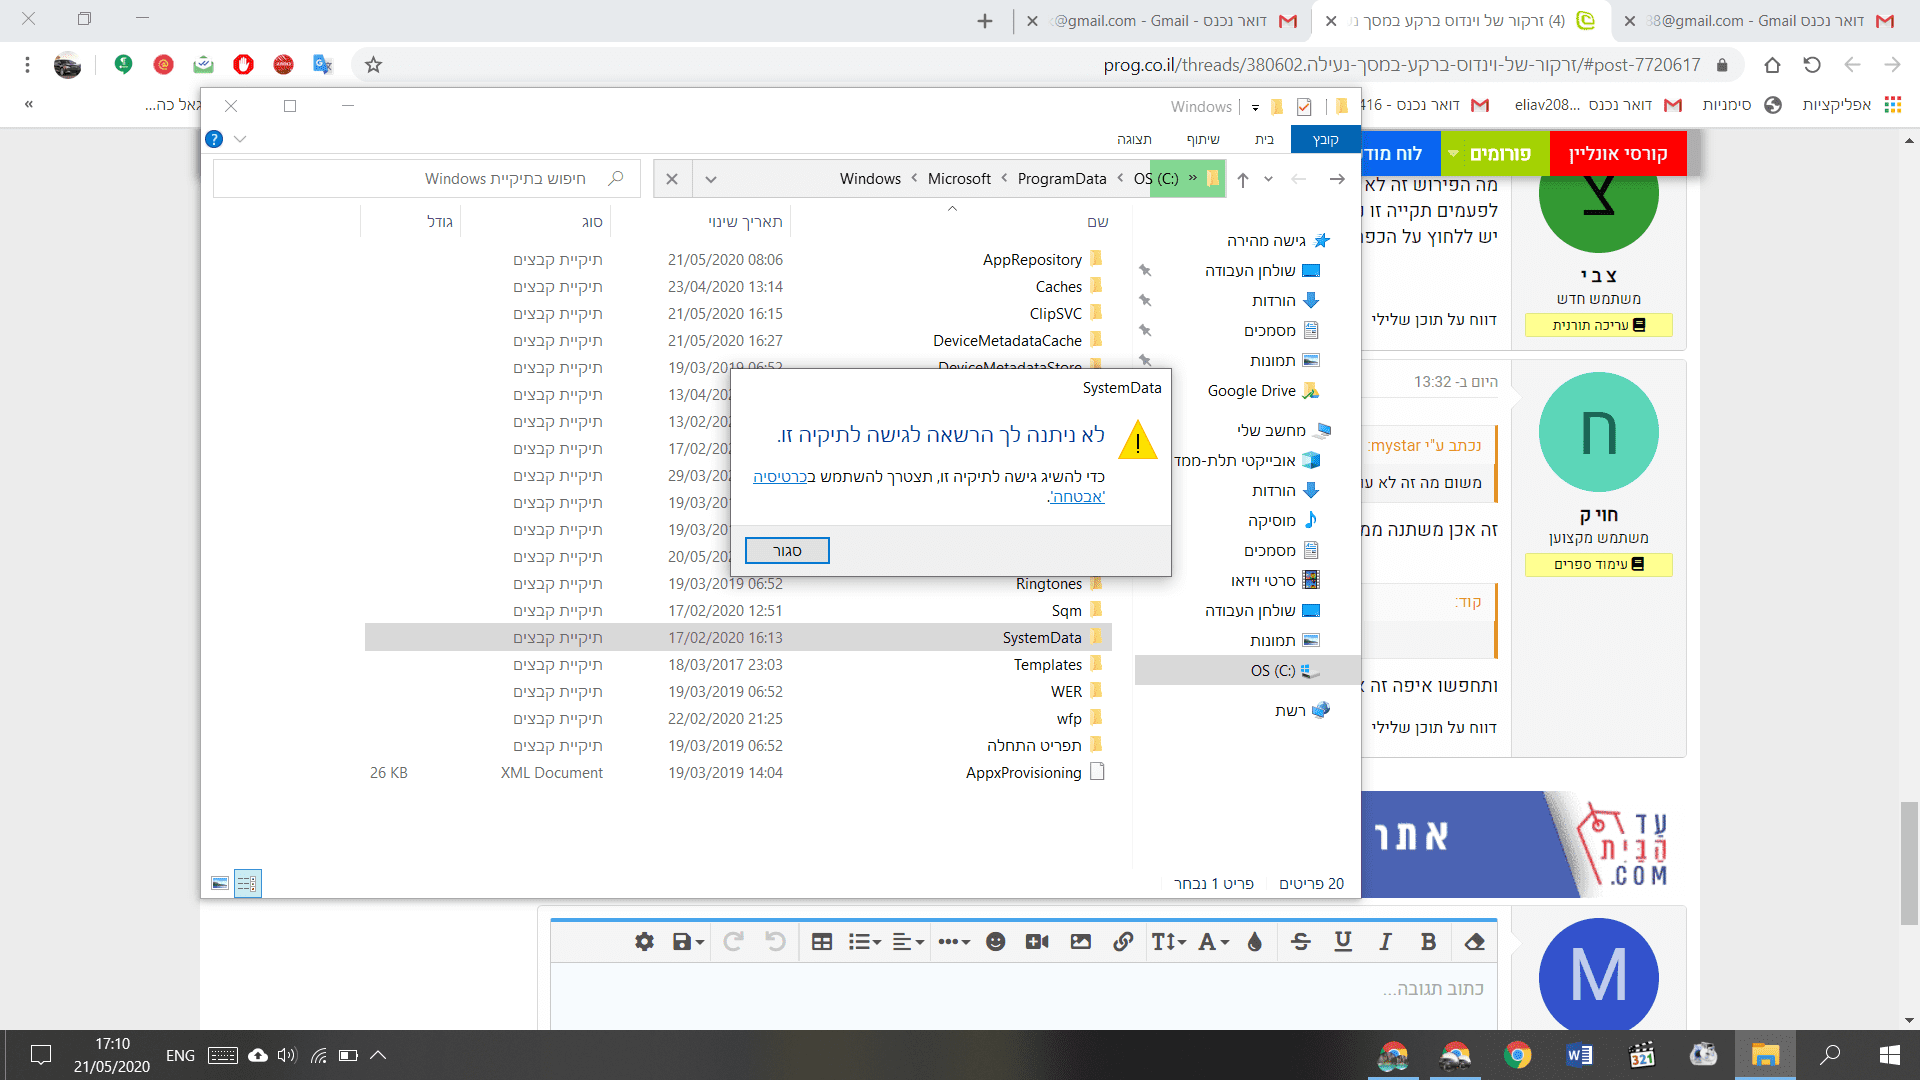Viewport: 1920px width, 1080px height.
Task: Toggle the details view layout button
Action: [x=247, y=884]
